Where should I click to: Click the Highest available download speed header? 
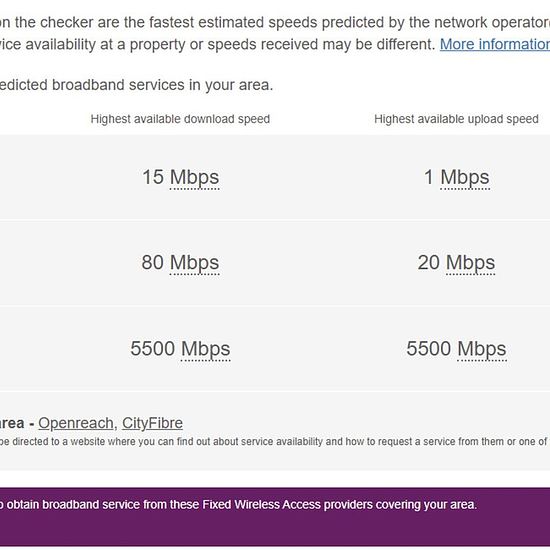pyautogui.click(x=180, y=119)
